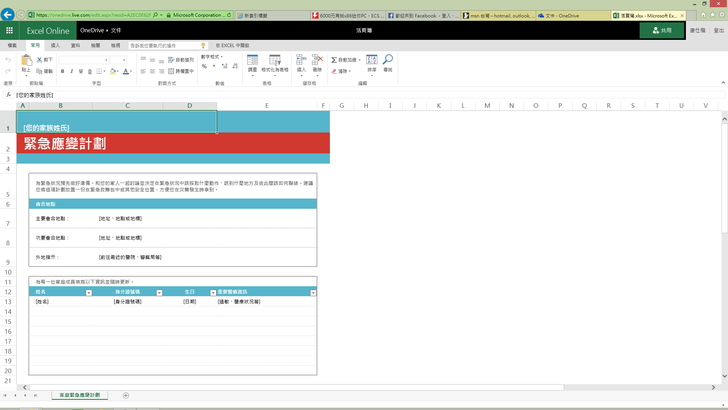Align text to top

143,59
